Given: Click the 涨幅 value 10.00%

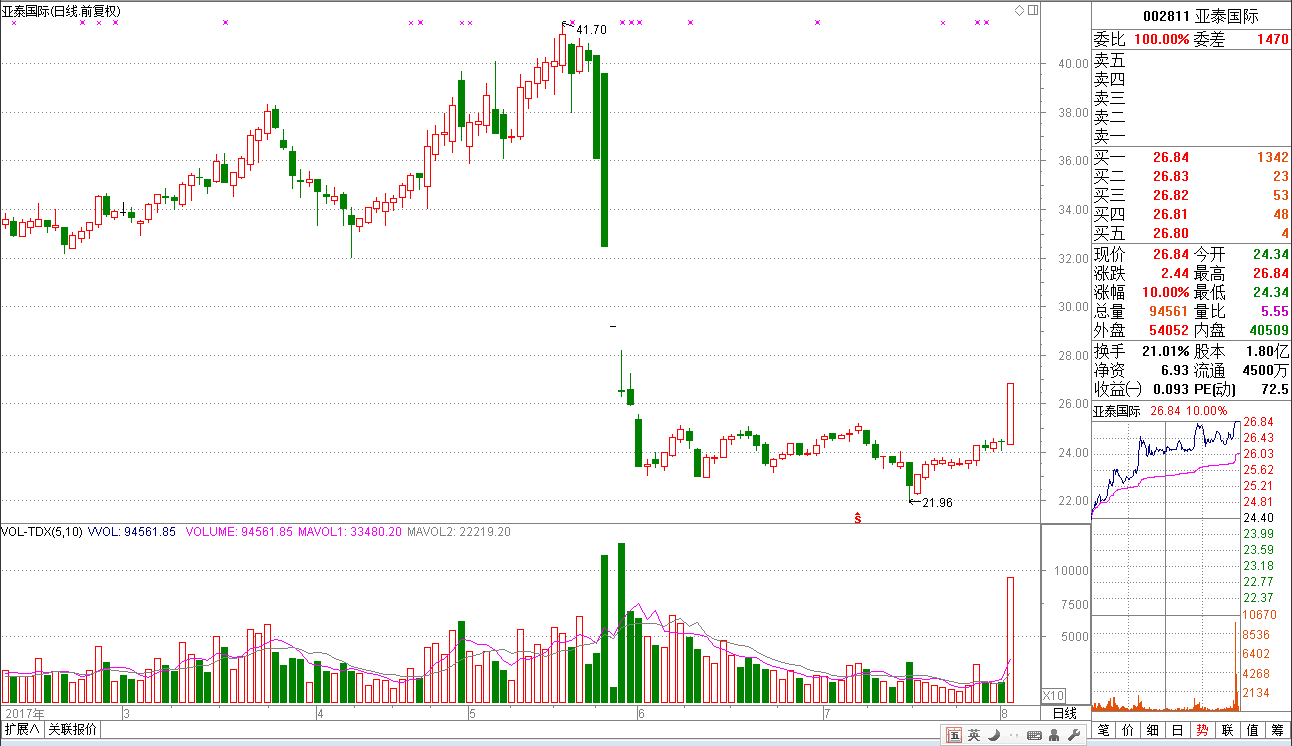Looking at the screenshot, I should 1164,293.
